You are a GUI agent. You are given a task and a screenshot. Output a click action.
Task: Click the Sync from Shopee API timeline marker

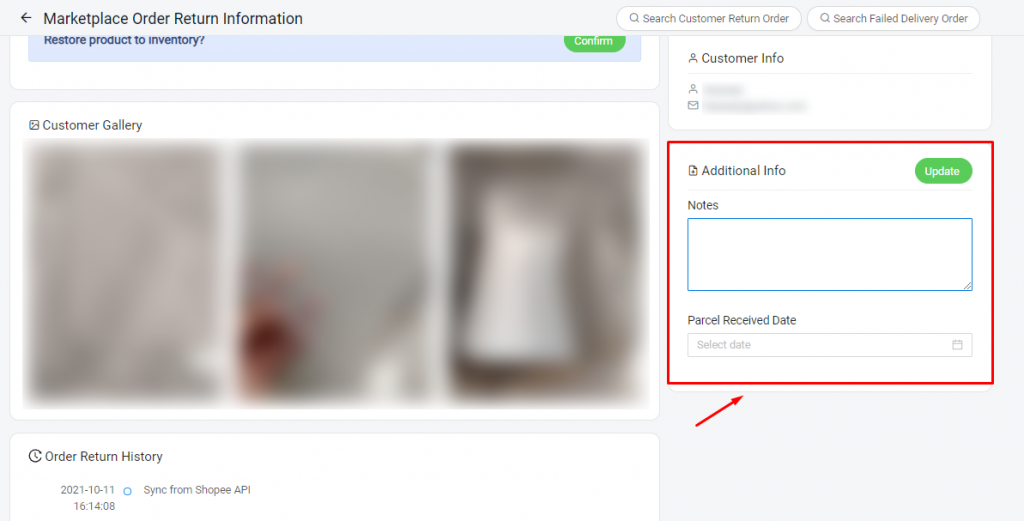[127, 491]
